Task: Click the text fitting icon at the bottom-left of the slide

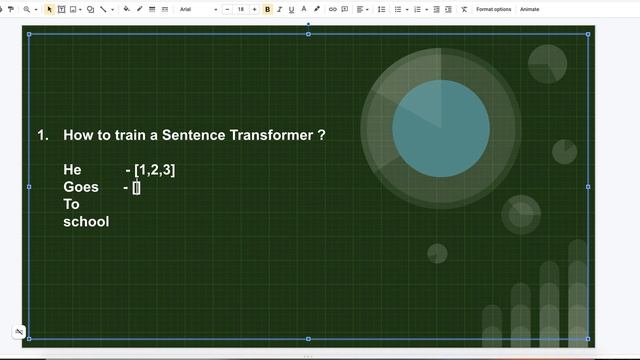Action: pyautogui.click(x=19, y=332)
